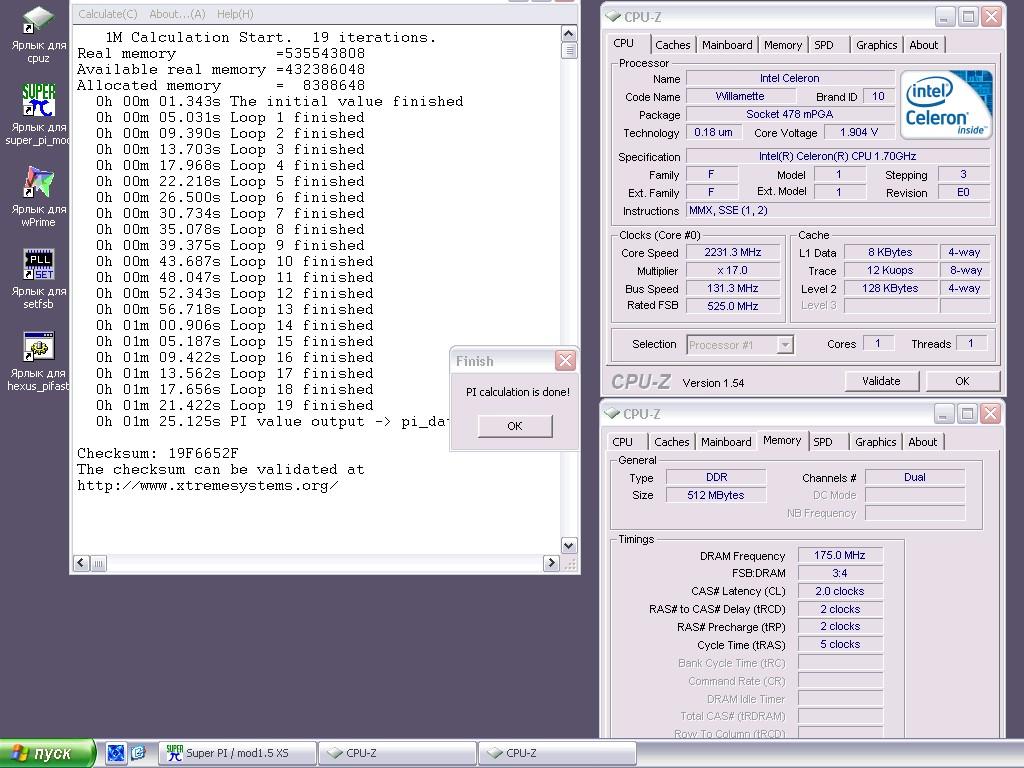Viewport: 1024px width, 768px height.
Task: Close the Finish dialog with X
Action: [565, 360]
